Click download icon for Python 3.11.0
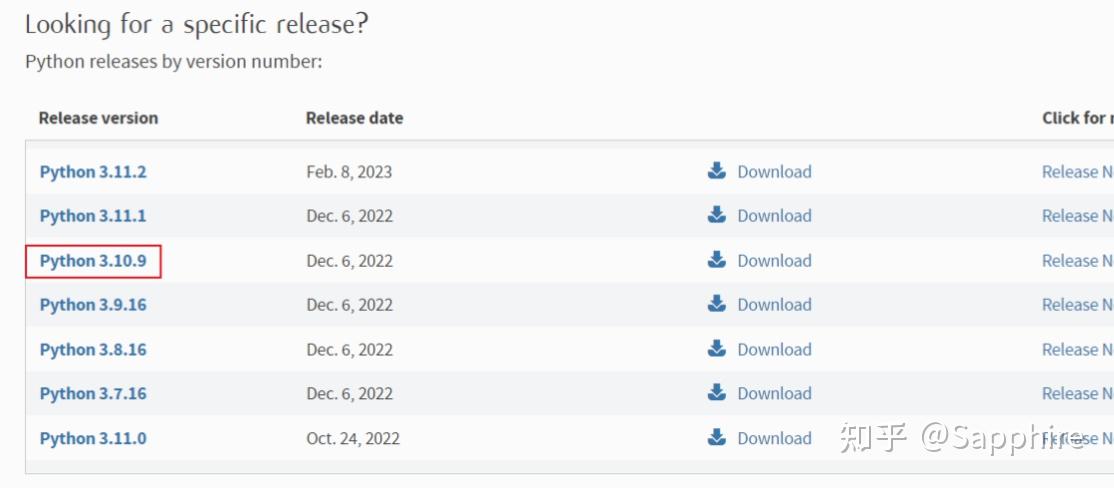This screenshot has width=1114, height=488. pyautogui.click(x=716, y=437)
